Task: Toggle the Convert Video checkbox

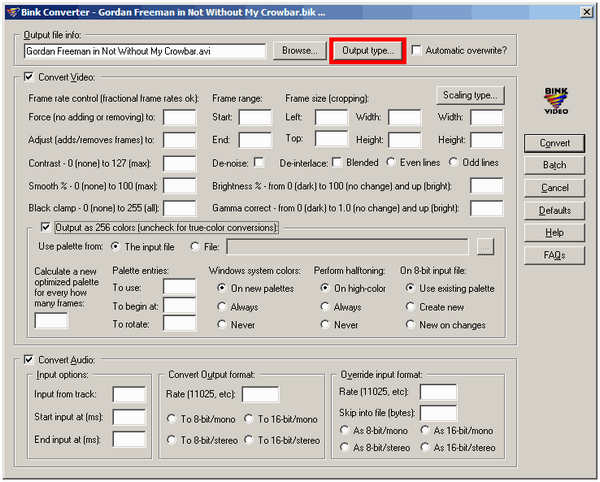Action: point(29,77)
